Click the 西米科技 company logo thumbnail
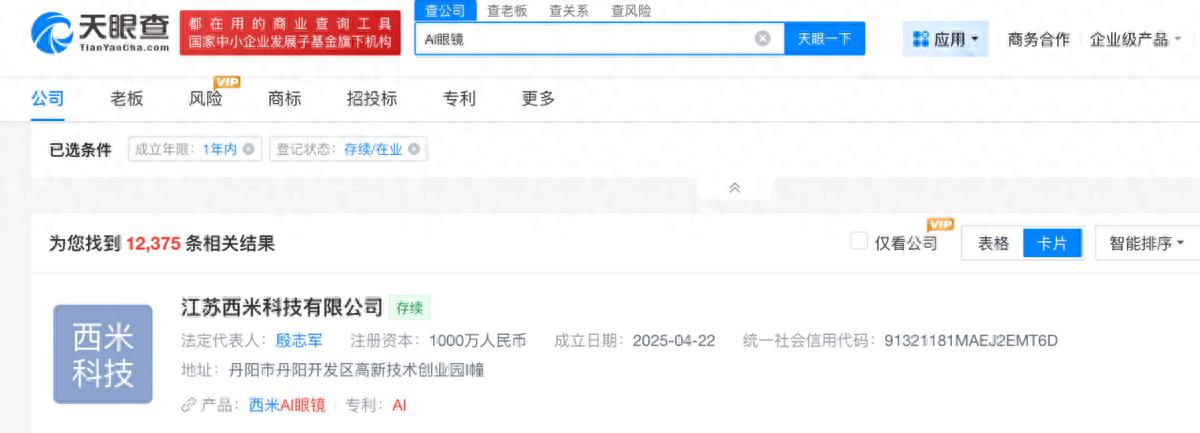Screen dimensions: 1200x433 pos(102,354)
